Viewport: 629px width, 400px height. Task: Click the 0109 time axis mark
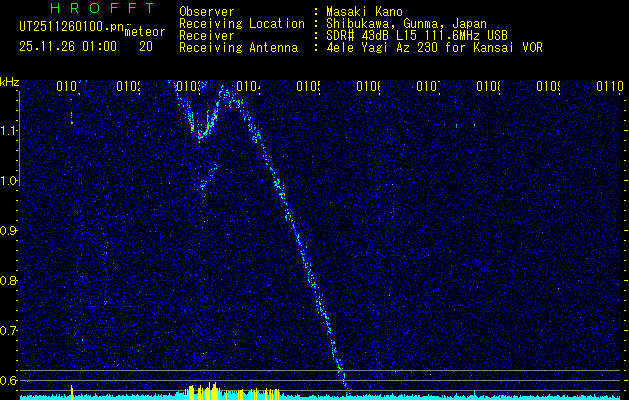[x=549, y=86]
